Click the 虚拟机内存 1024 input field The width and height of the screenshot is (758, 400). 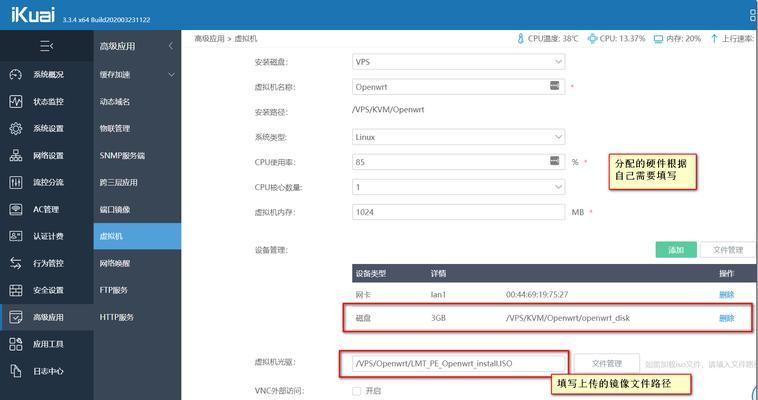click(458, 212)
